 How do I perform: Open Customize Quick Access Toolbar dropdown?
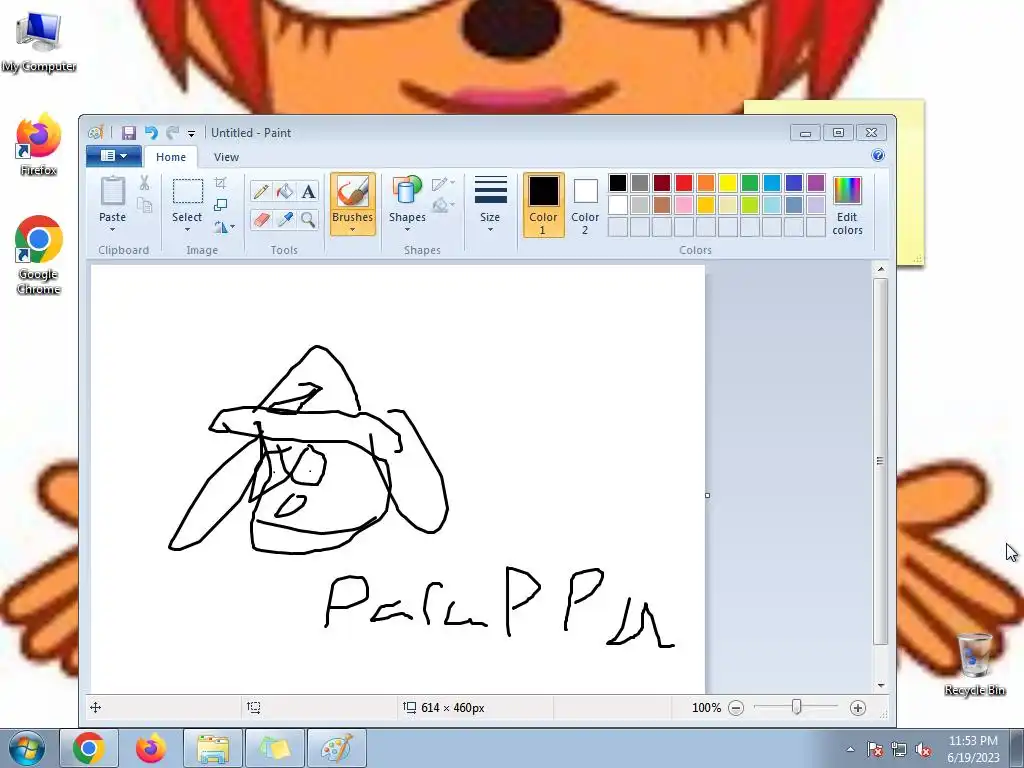[191, 134]
